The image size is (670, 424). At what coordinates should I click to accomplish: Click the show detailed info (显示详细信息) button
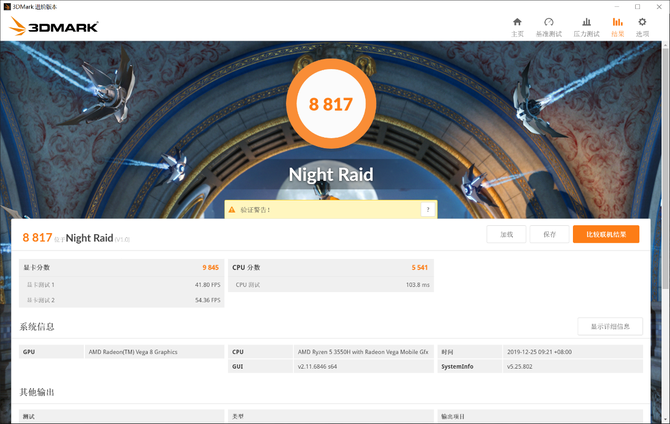pos(610,327)
